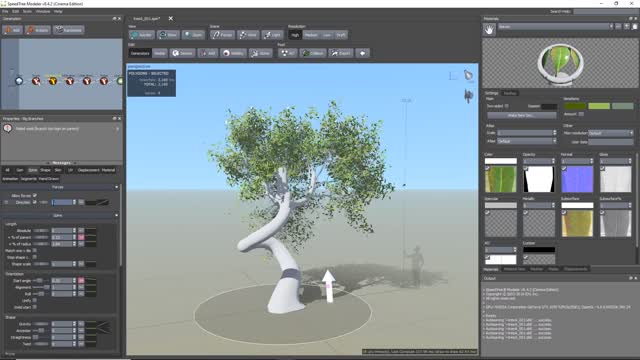Click the Collision tool button
The height and width of the screenshot is (360, 640).
(x=313, y=53)
